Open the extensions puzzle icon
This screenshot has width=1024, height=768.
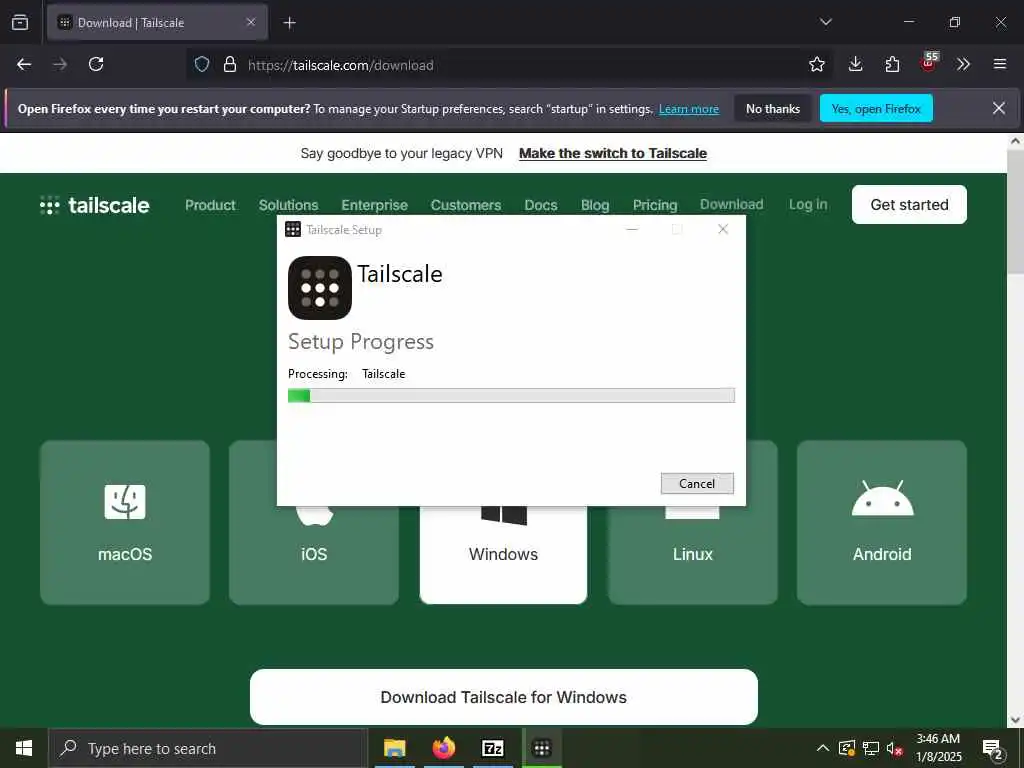point(892,64)
